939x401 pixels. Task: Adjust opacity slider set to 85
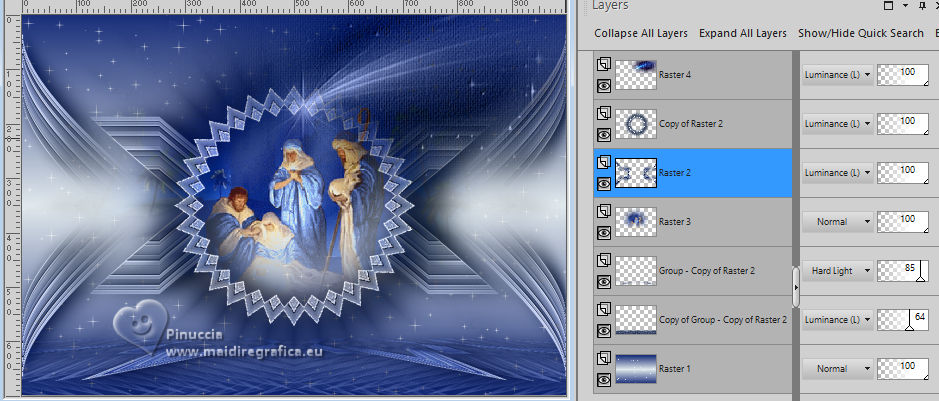(903, 271)
